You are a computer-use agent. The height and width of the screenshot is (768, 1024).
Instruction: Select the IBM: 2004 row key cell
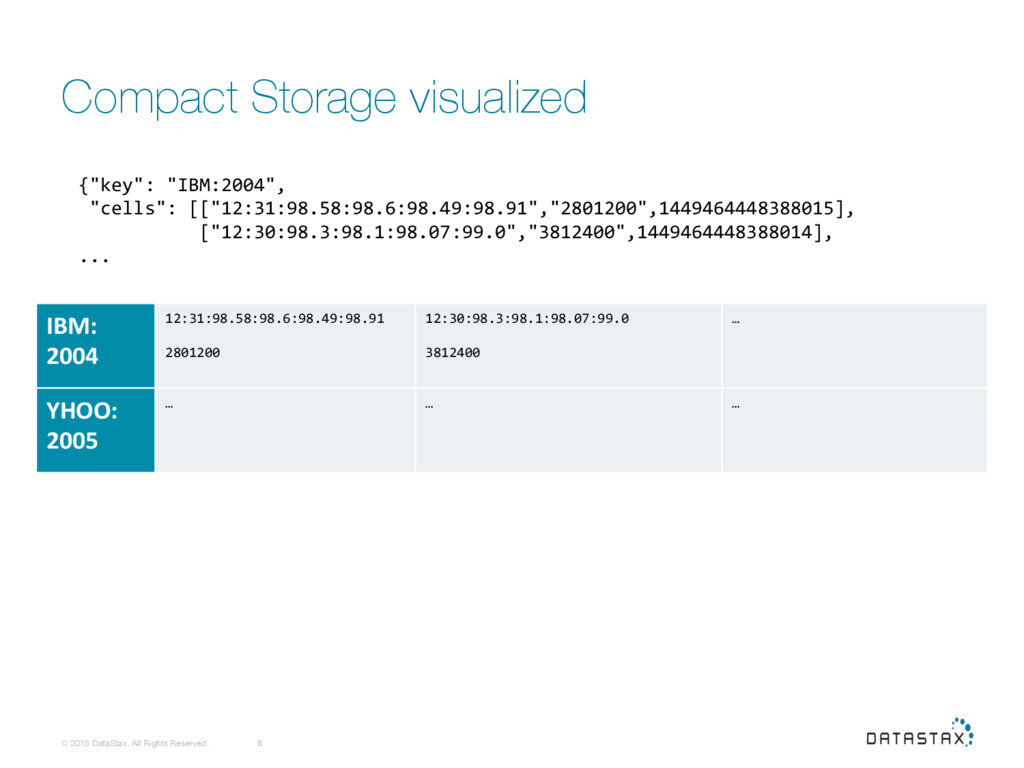(95, 345)
